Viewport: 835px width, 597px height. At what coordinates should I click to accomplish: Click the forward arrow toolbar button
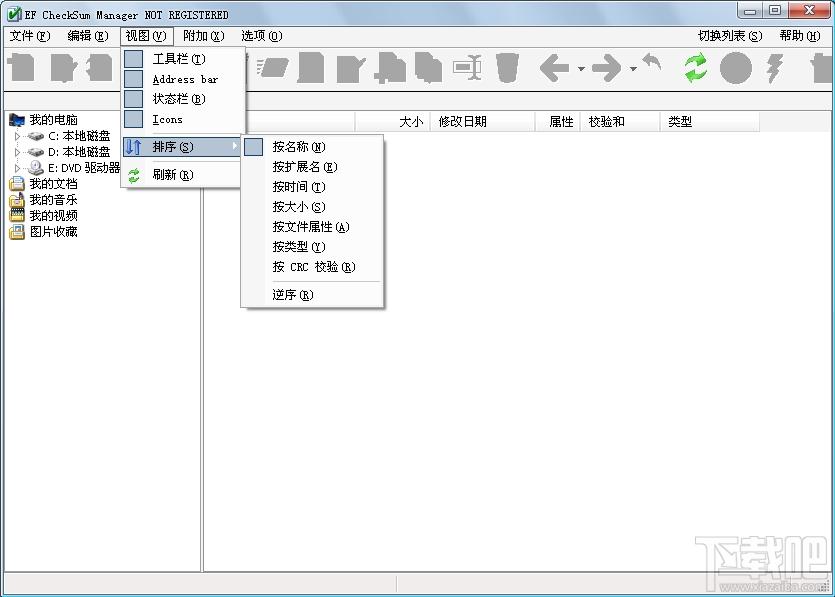click(607, 68)
